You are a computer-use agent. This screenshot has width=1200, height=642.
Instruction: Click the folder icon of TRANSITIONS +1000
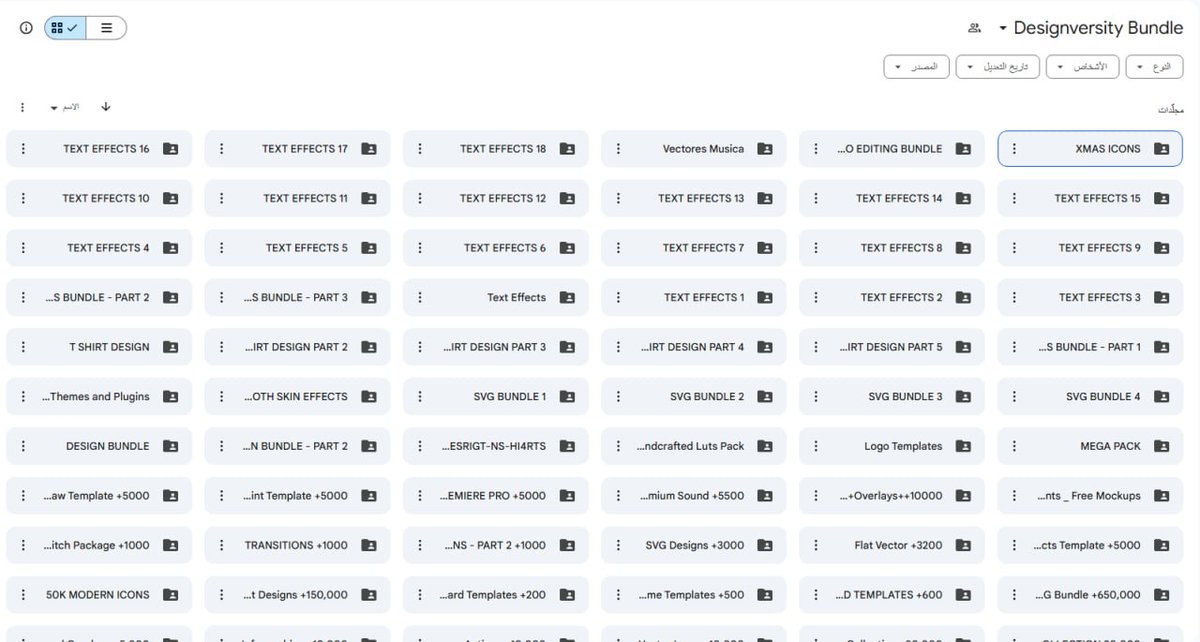point(369,545)
